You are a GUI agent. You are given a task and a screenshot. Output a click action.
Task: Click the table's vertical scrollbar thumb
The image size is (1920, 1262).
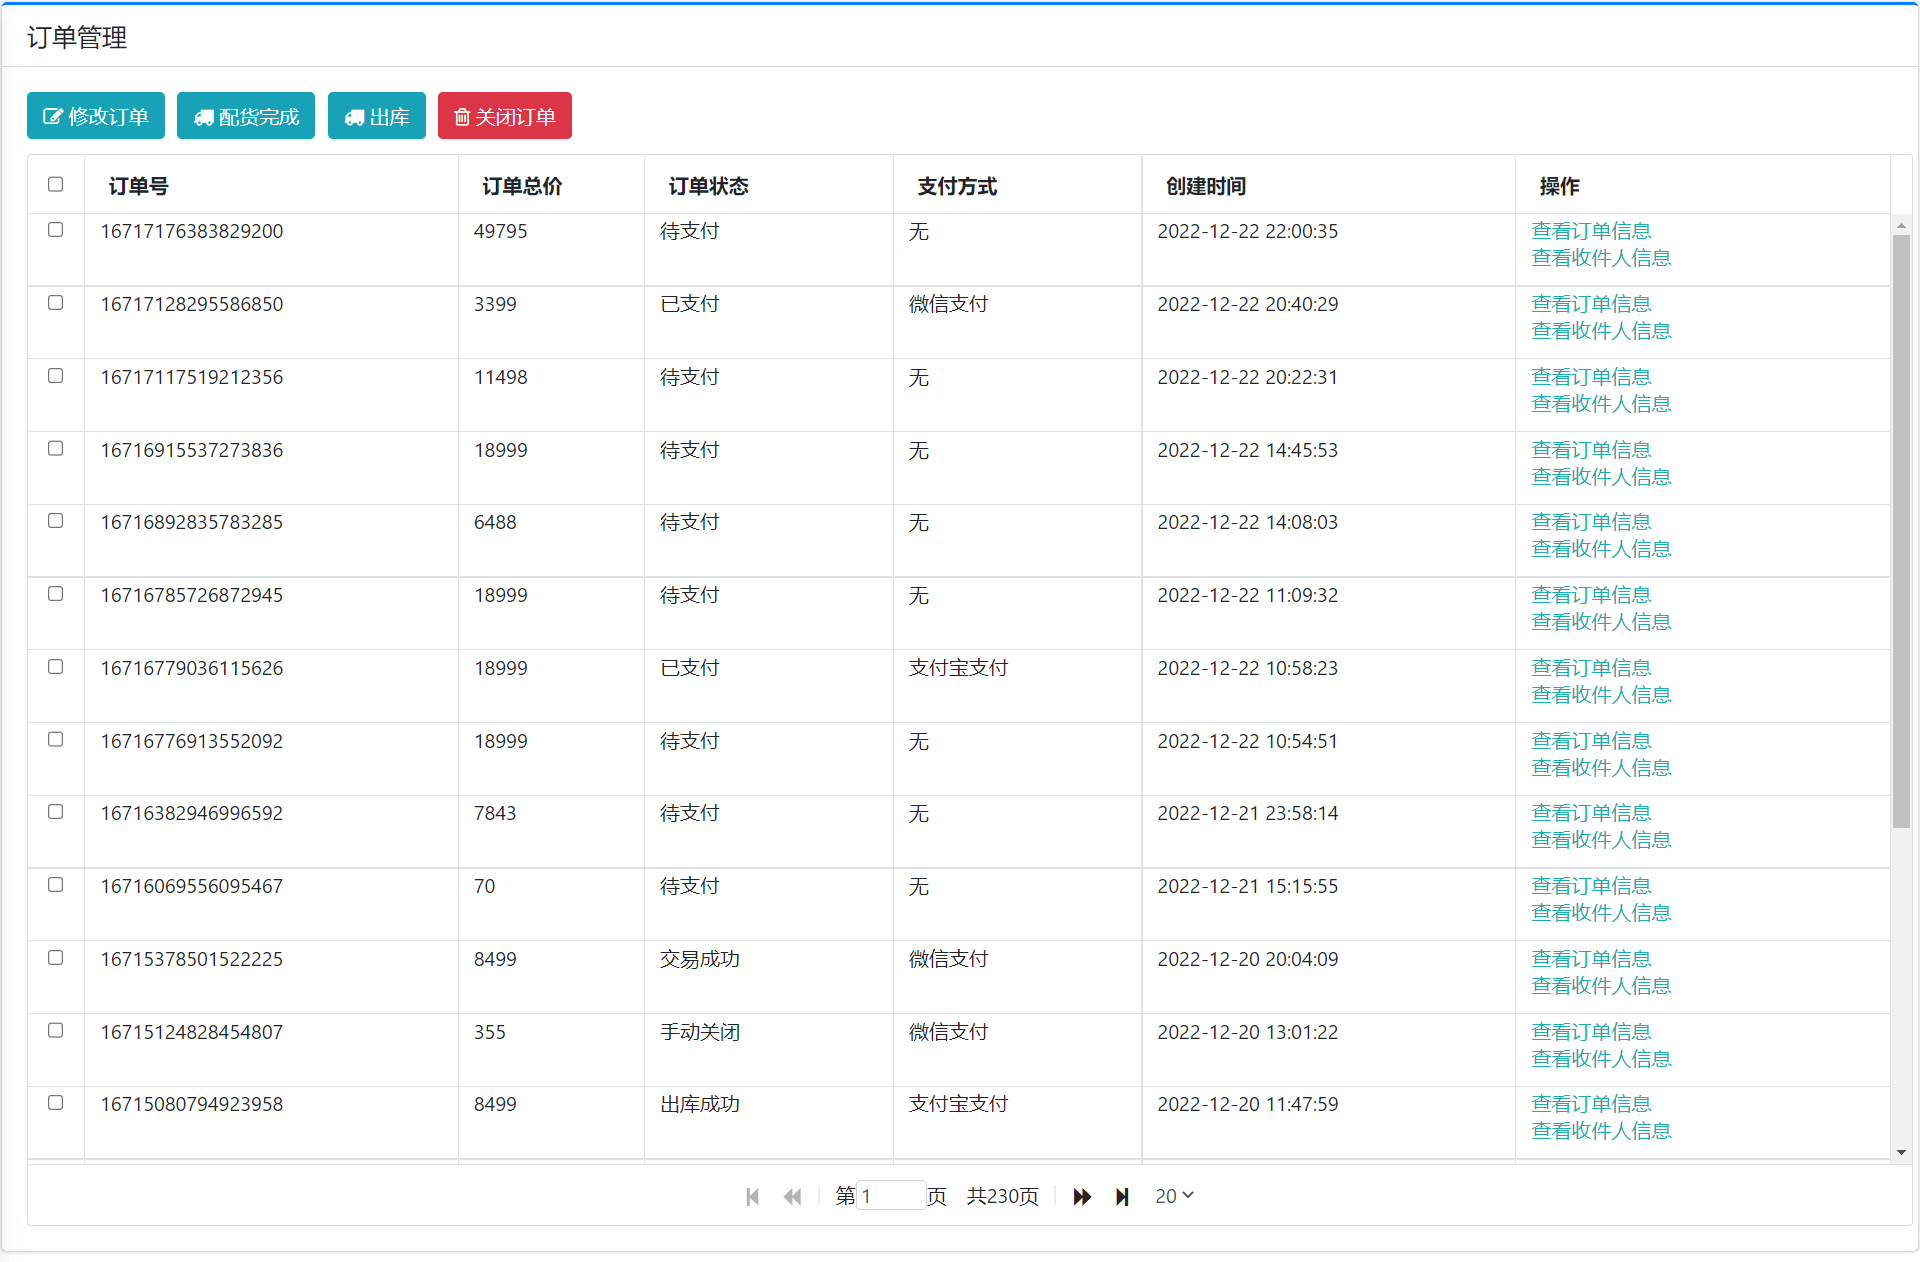coord(1901,530)
